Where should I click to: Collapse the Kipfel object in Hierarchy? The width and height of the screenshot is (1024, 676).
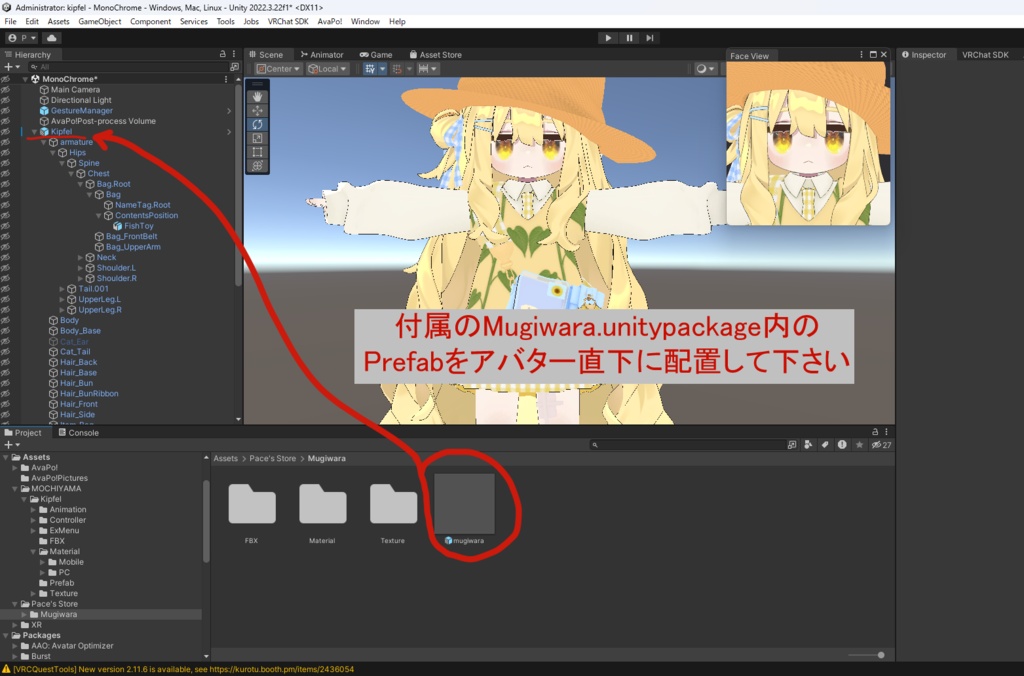pyautogui.click(x=35, y=132)
